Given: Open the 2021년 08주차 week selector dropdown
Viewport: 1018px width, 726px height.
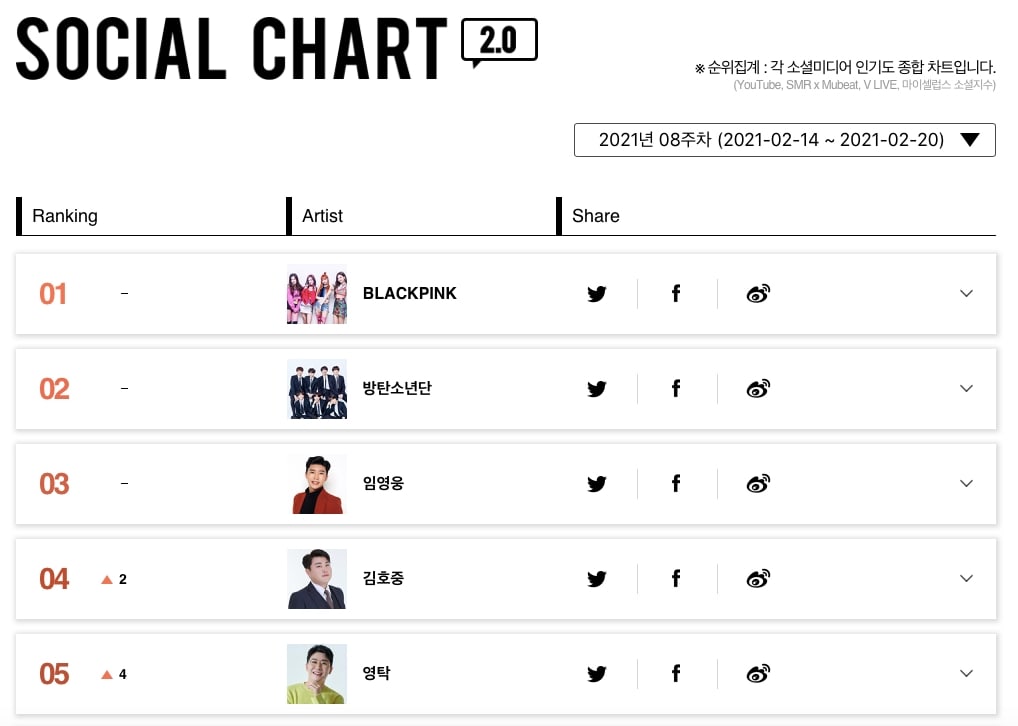Looking at the screenshot, I should pyautogui.click(x=784, y=140).
